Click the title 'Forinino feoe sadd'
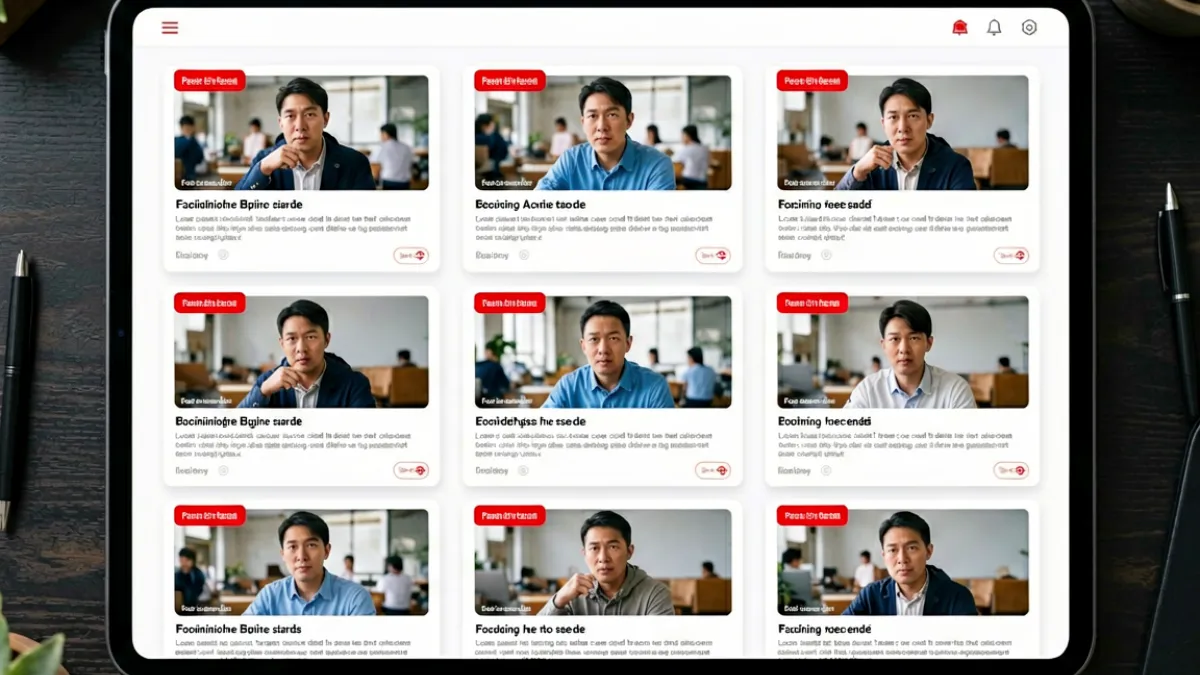 [825, 205]
